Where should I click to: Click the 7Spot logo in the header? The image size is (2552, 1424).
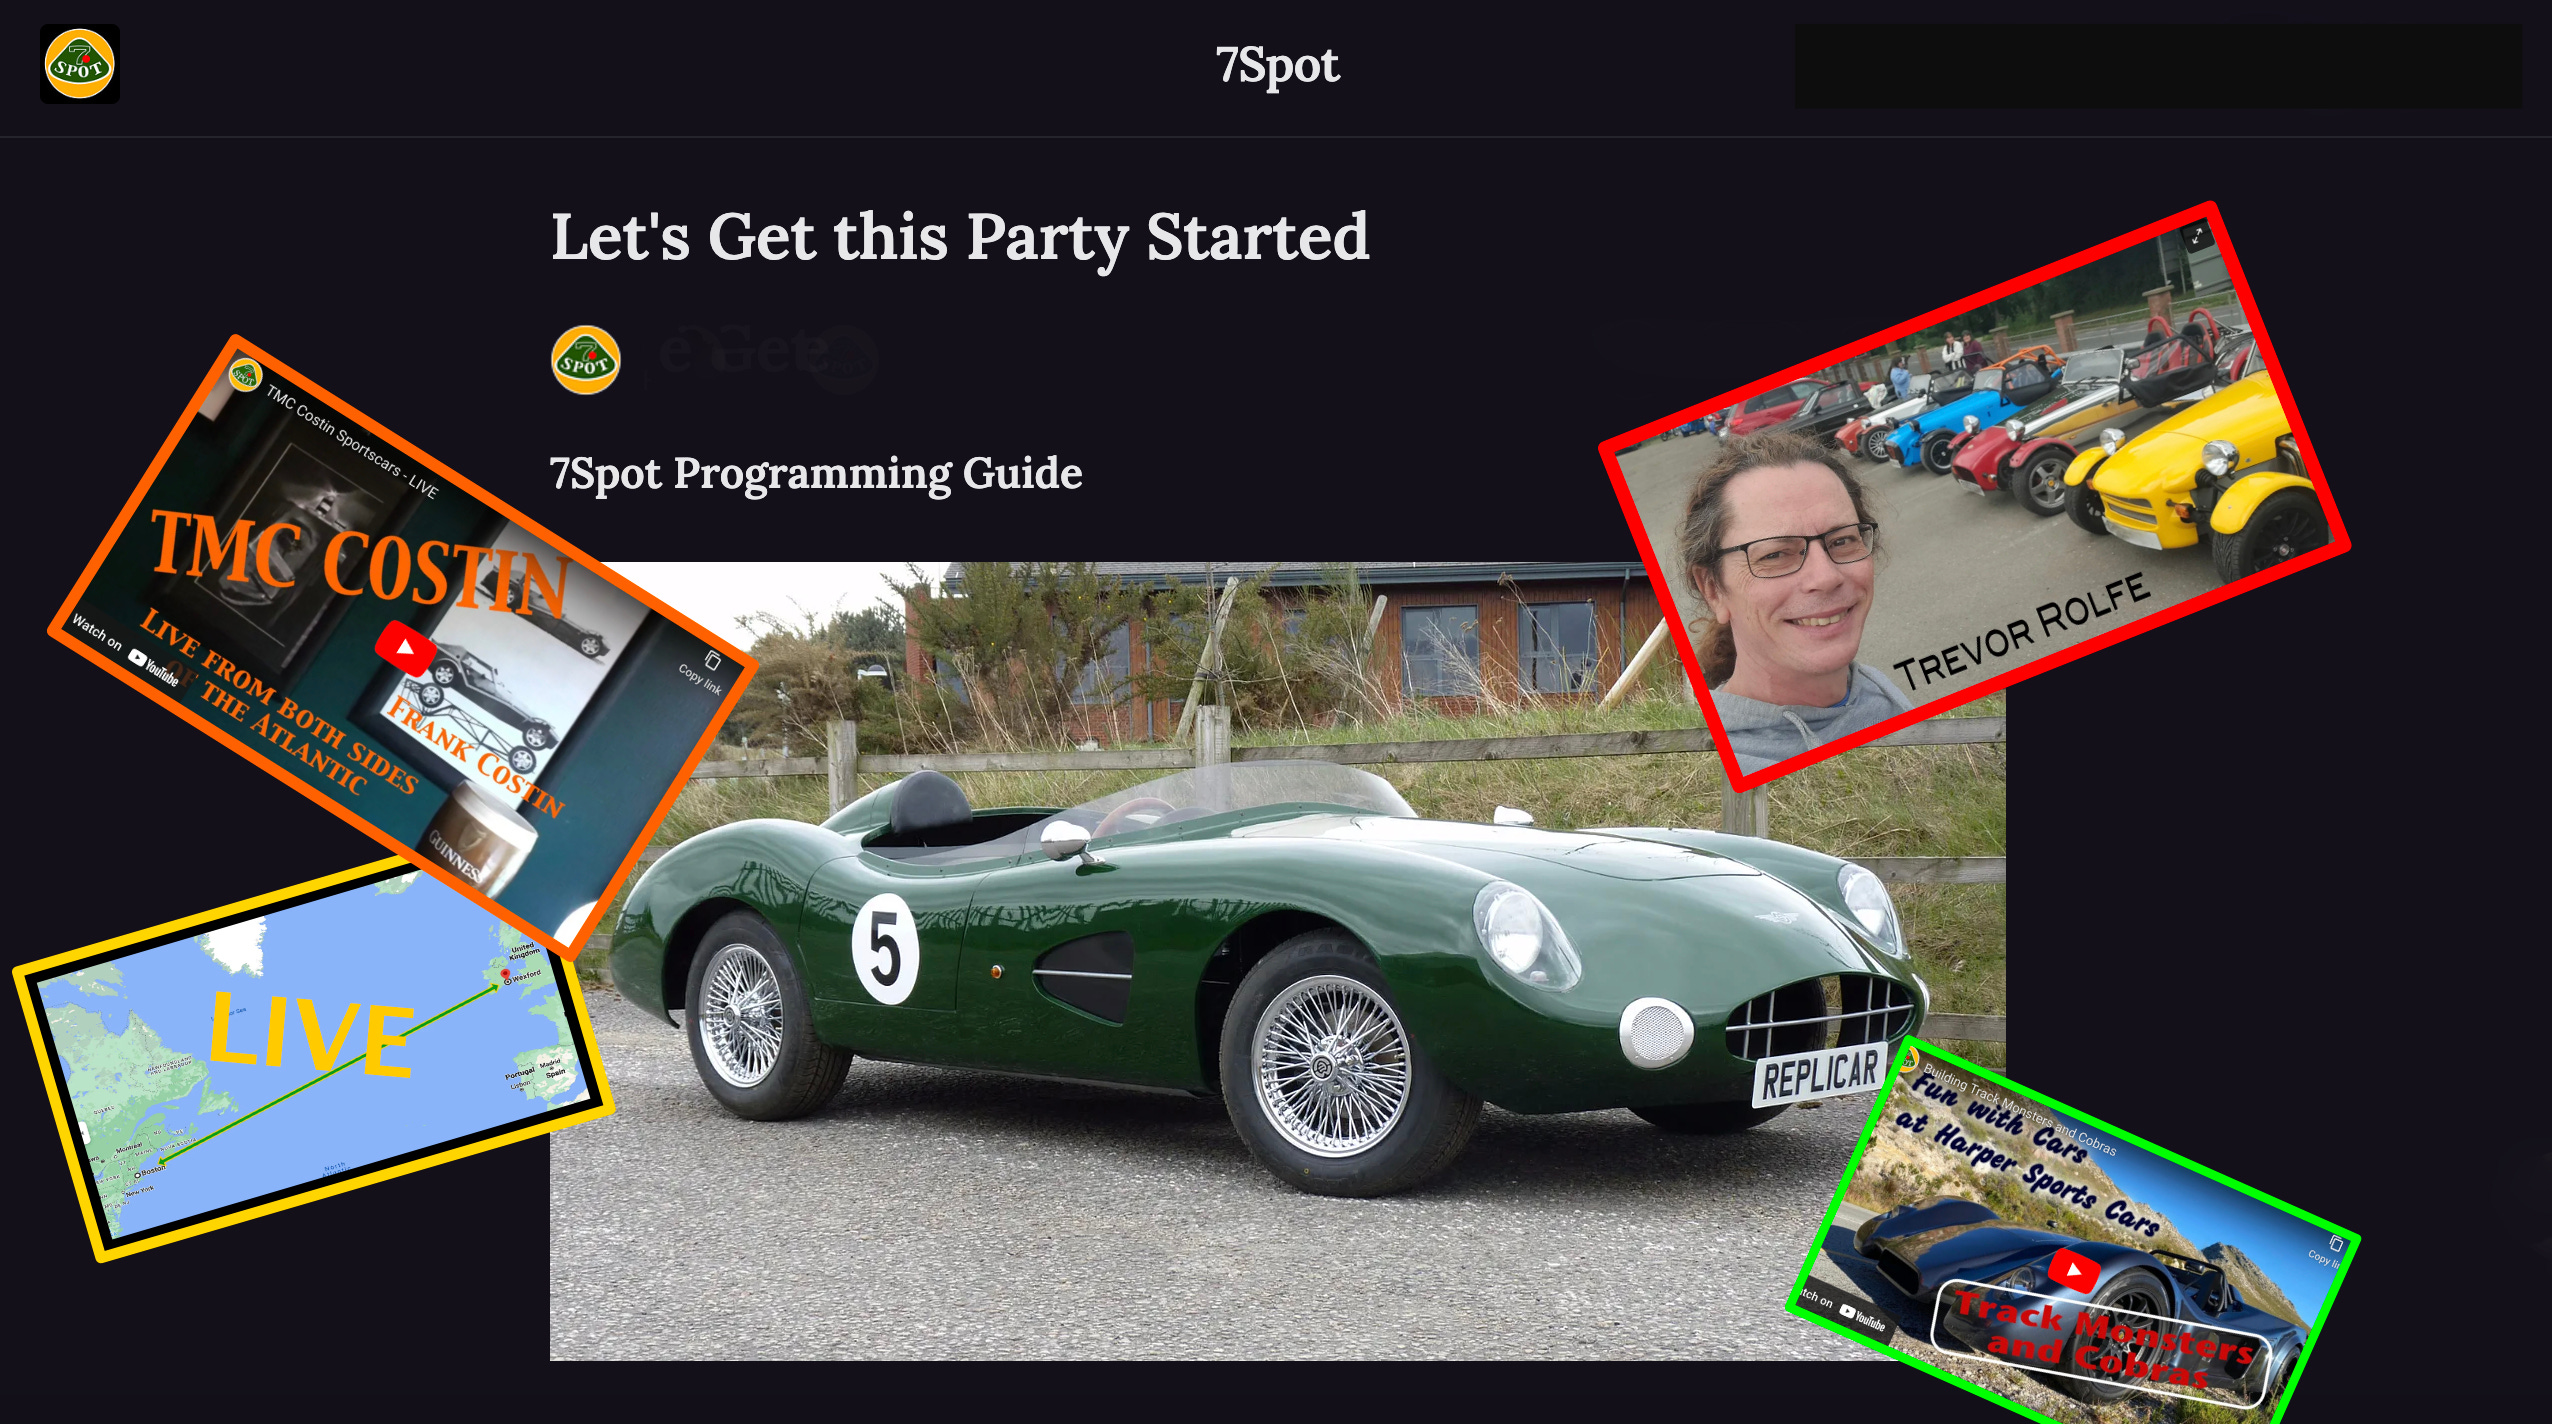[80, 64]
